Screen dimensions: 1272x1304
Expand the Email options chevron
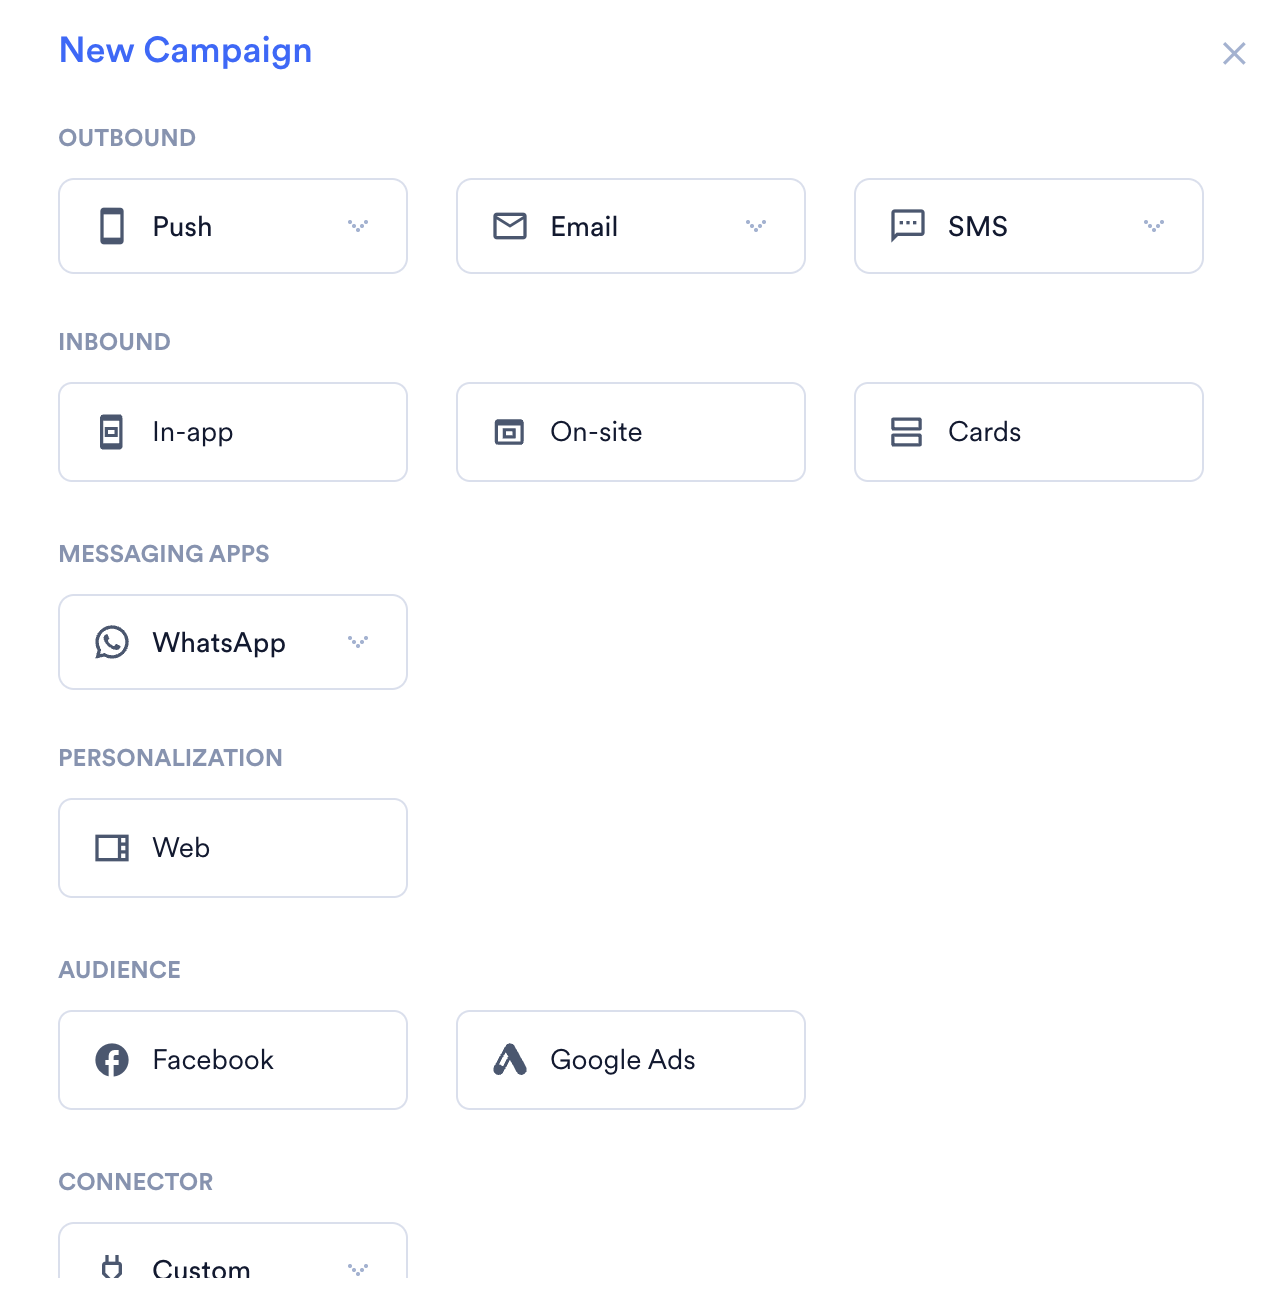pyautogui.click(x=756, y=226)
